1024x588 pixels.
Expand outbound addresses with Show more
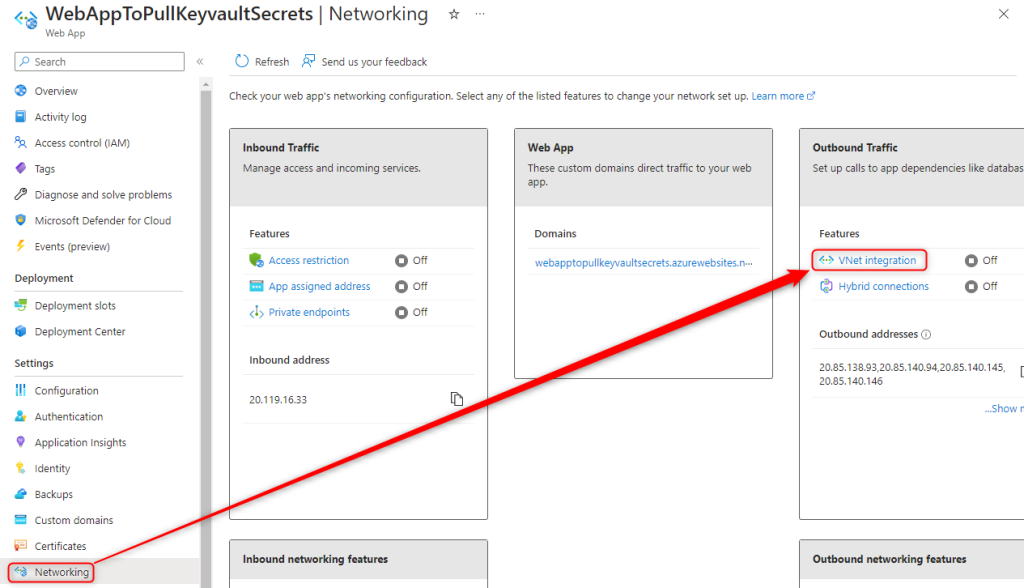pos(1003,408)
